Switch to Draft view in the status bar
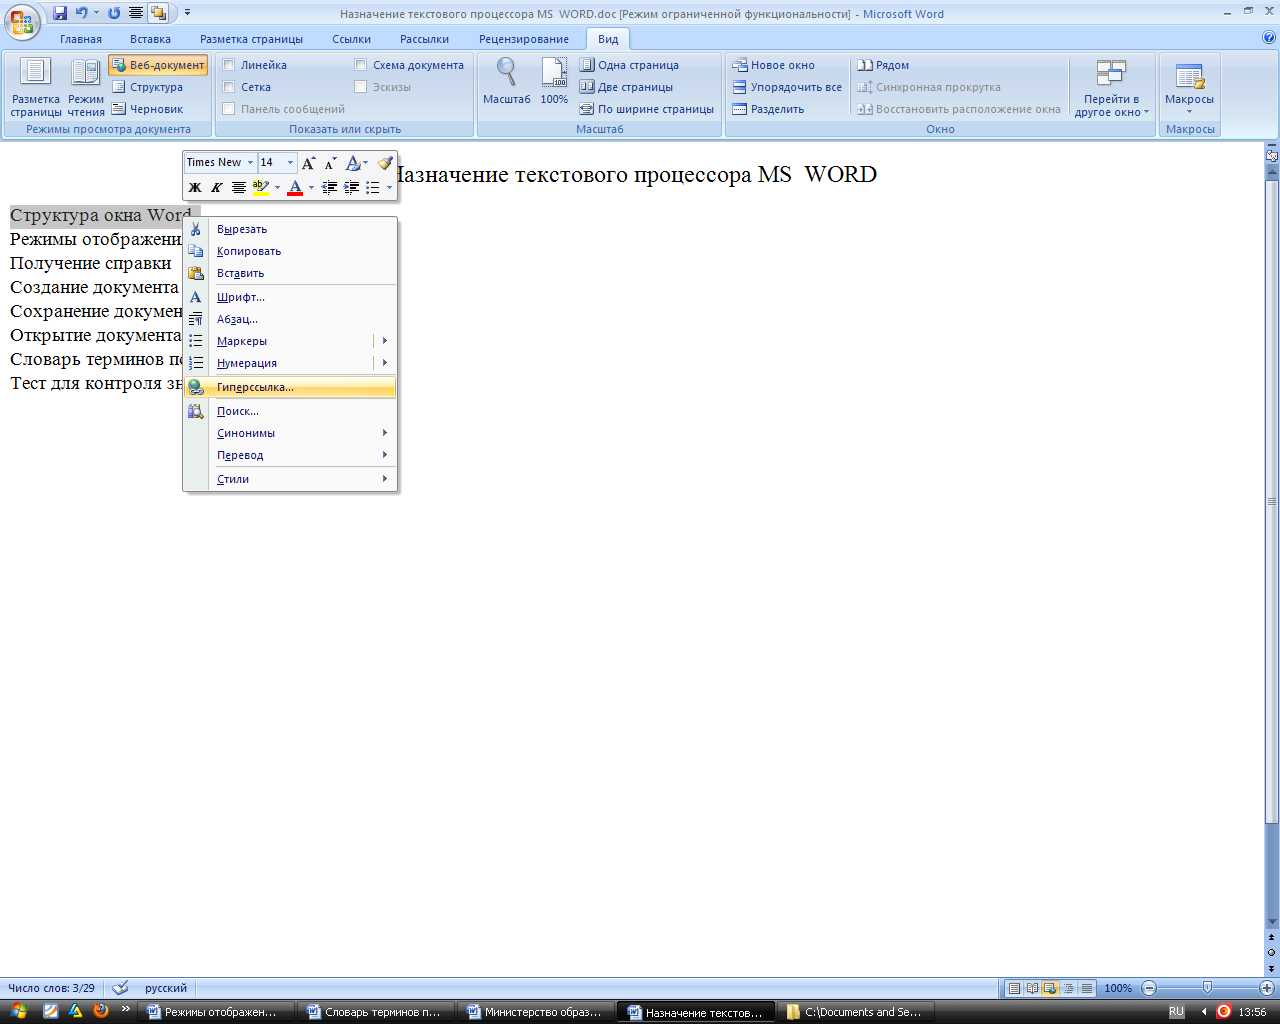This screenshot has width=1280, height=1024. pyautogui.click(x=1086, y=988)
